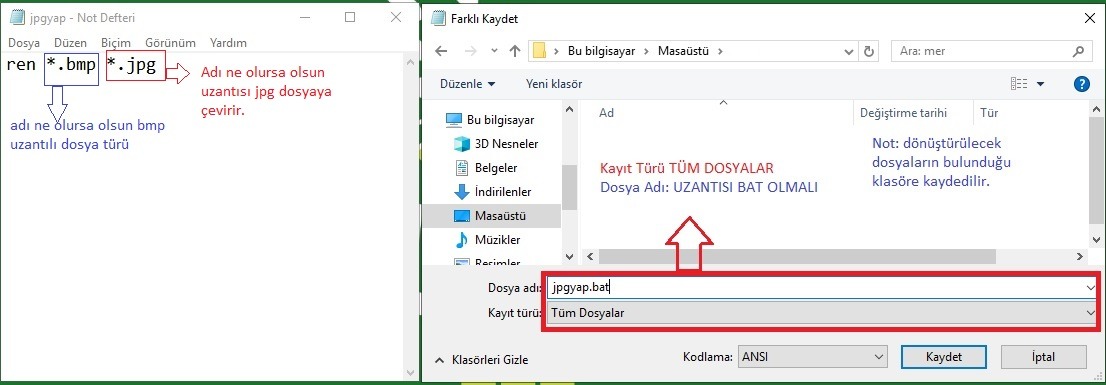Open 3D Nesneler folder
Screen dimensions: 1106x385
[x=506, y=144]
